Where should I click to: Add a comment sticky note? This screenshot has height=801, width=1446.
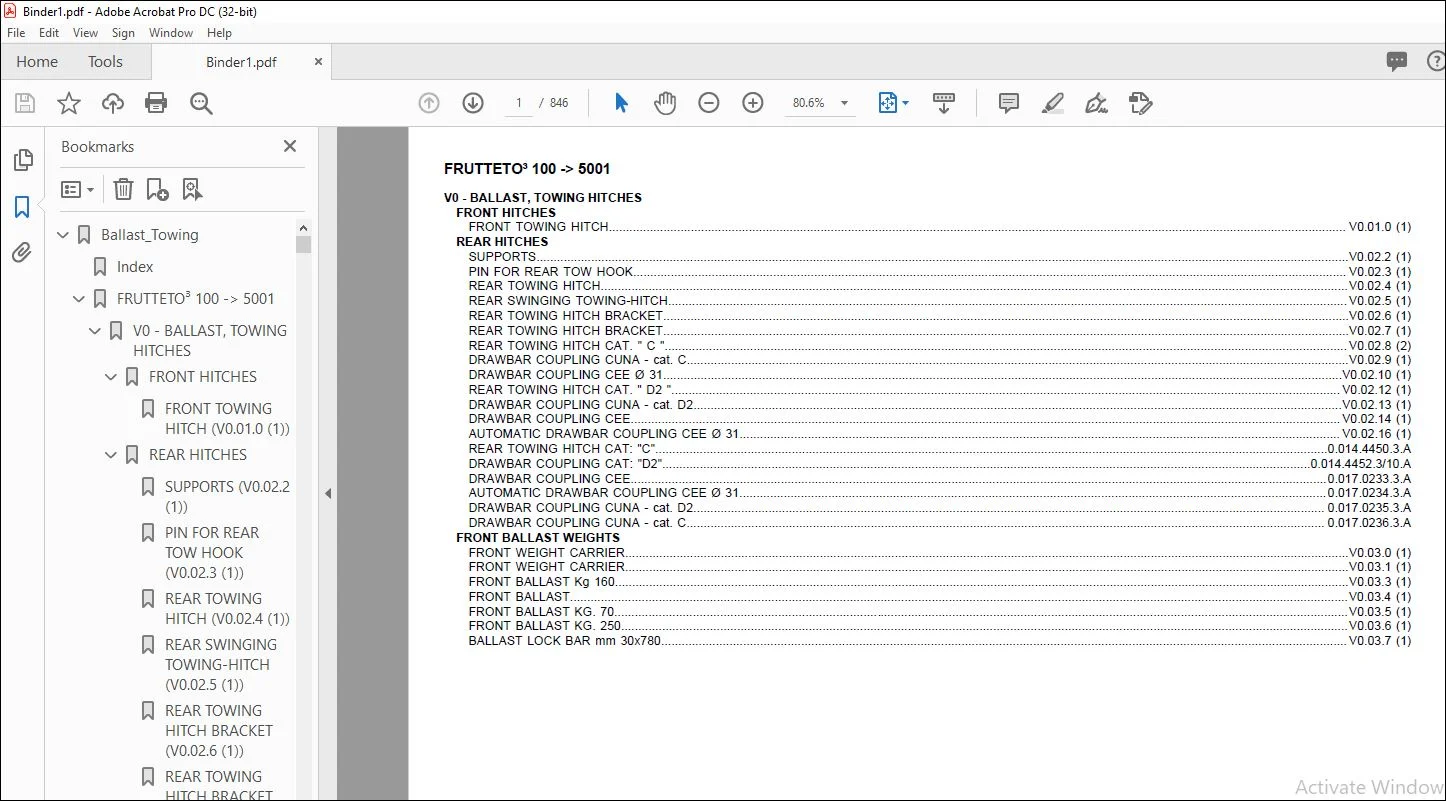(1009, 103)
